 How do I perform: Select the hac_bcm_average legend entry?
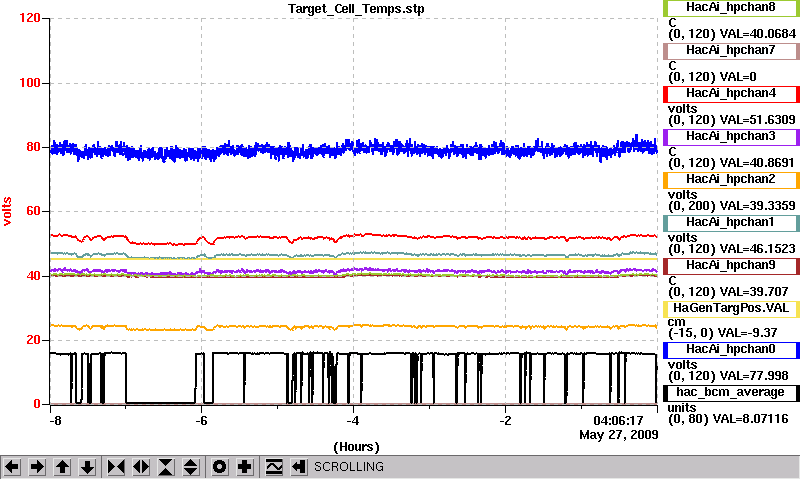(x=731, y=393)
